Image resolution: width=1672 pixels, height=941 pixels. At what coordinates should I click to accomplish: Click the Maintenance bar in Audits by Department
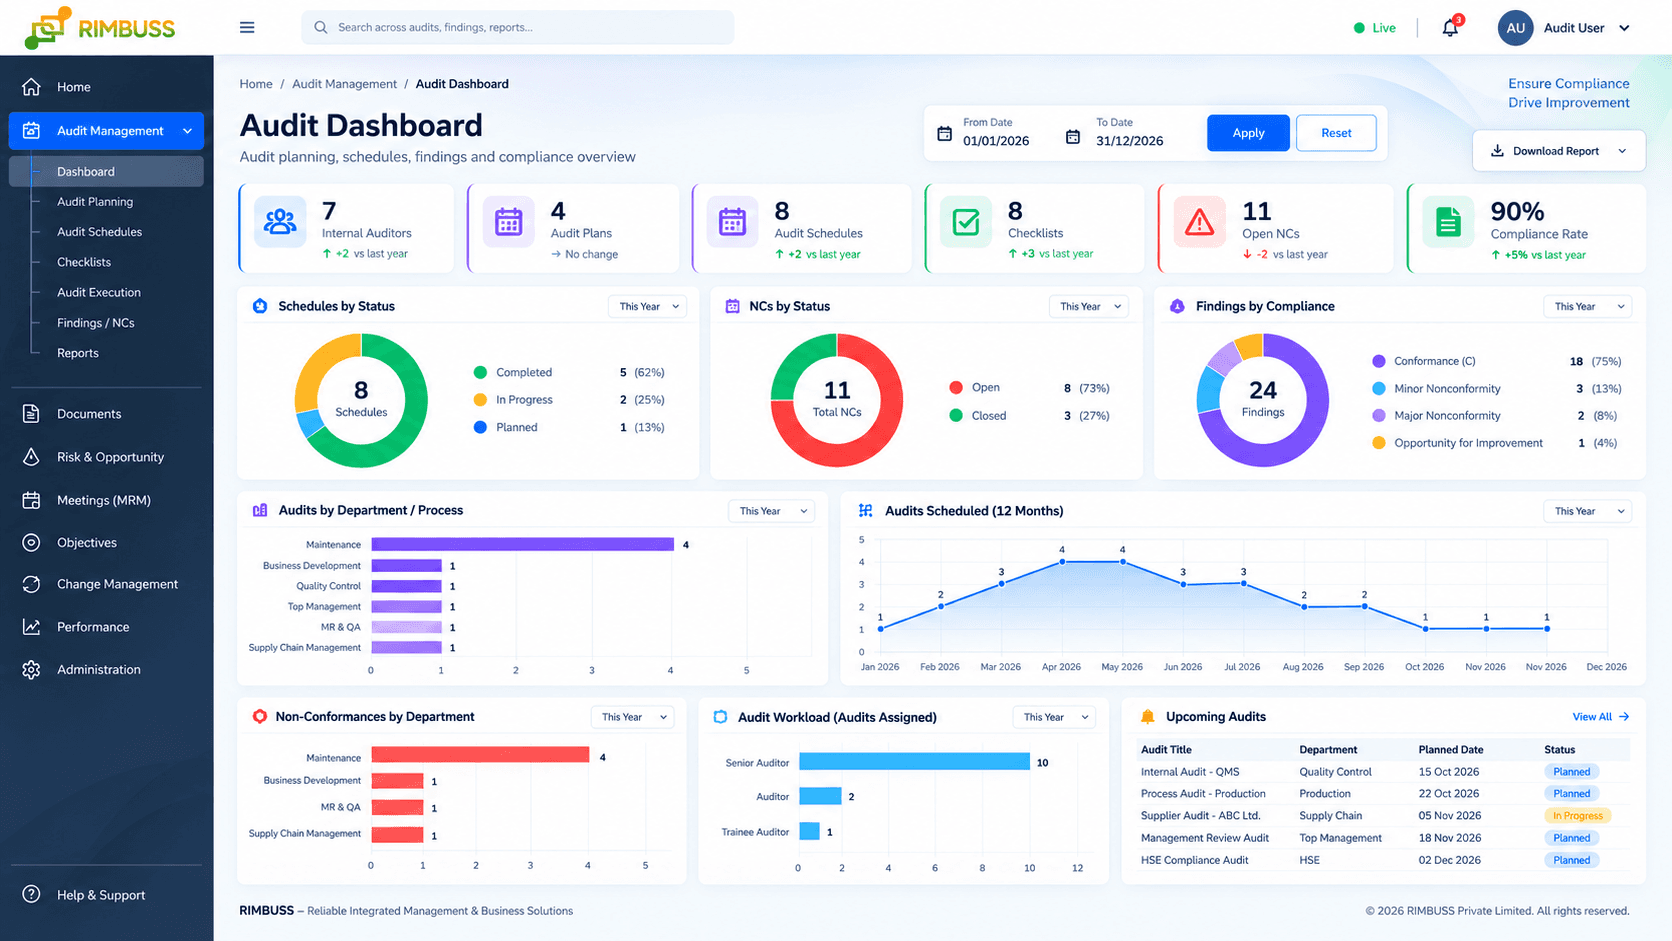coord(523,545)
